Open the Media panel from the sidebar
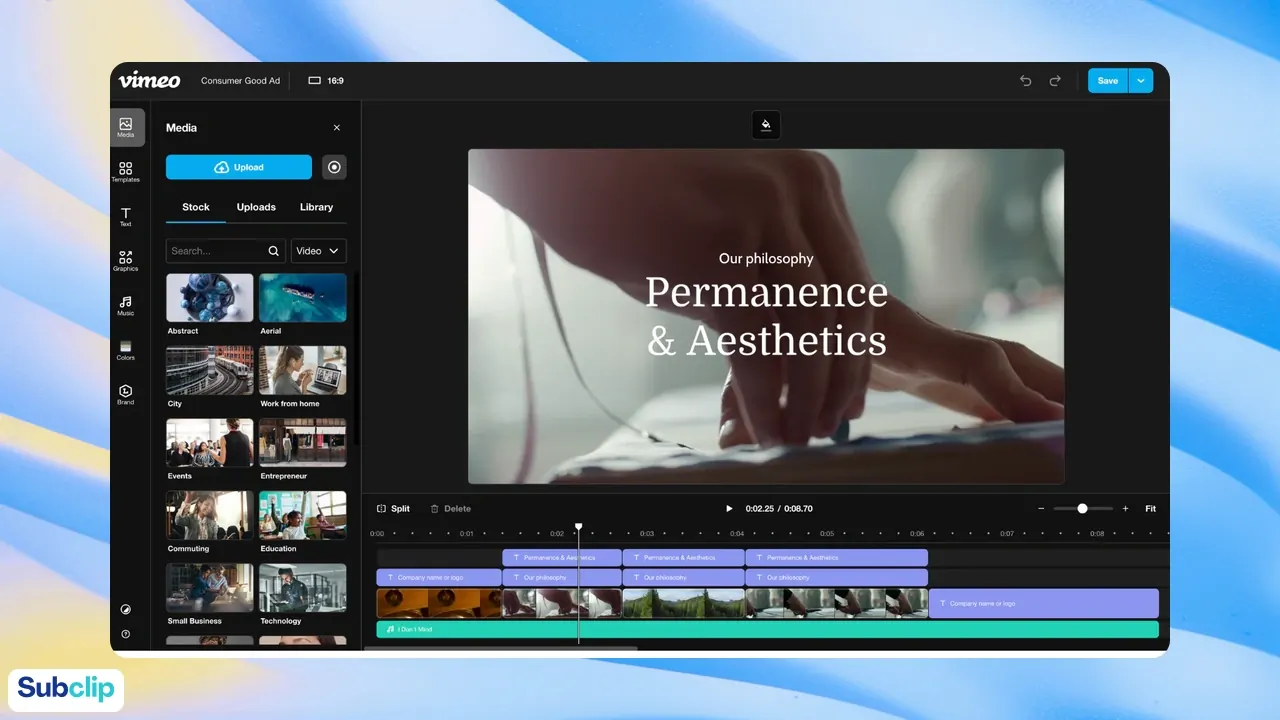The width and height of the screenshot is (1280, 720). [x=125, y=127]
